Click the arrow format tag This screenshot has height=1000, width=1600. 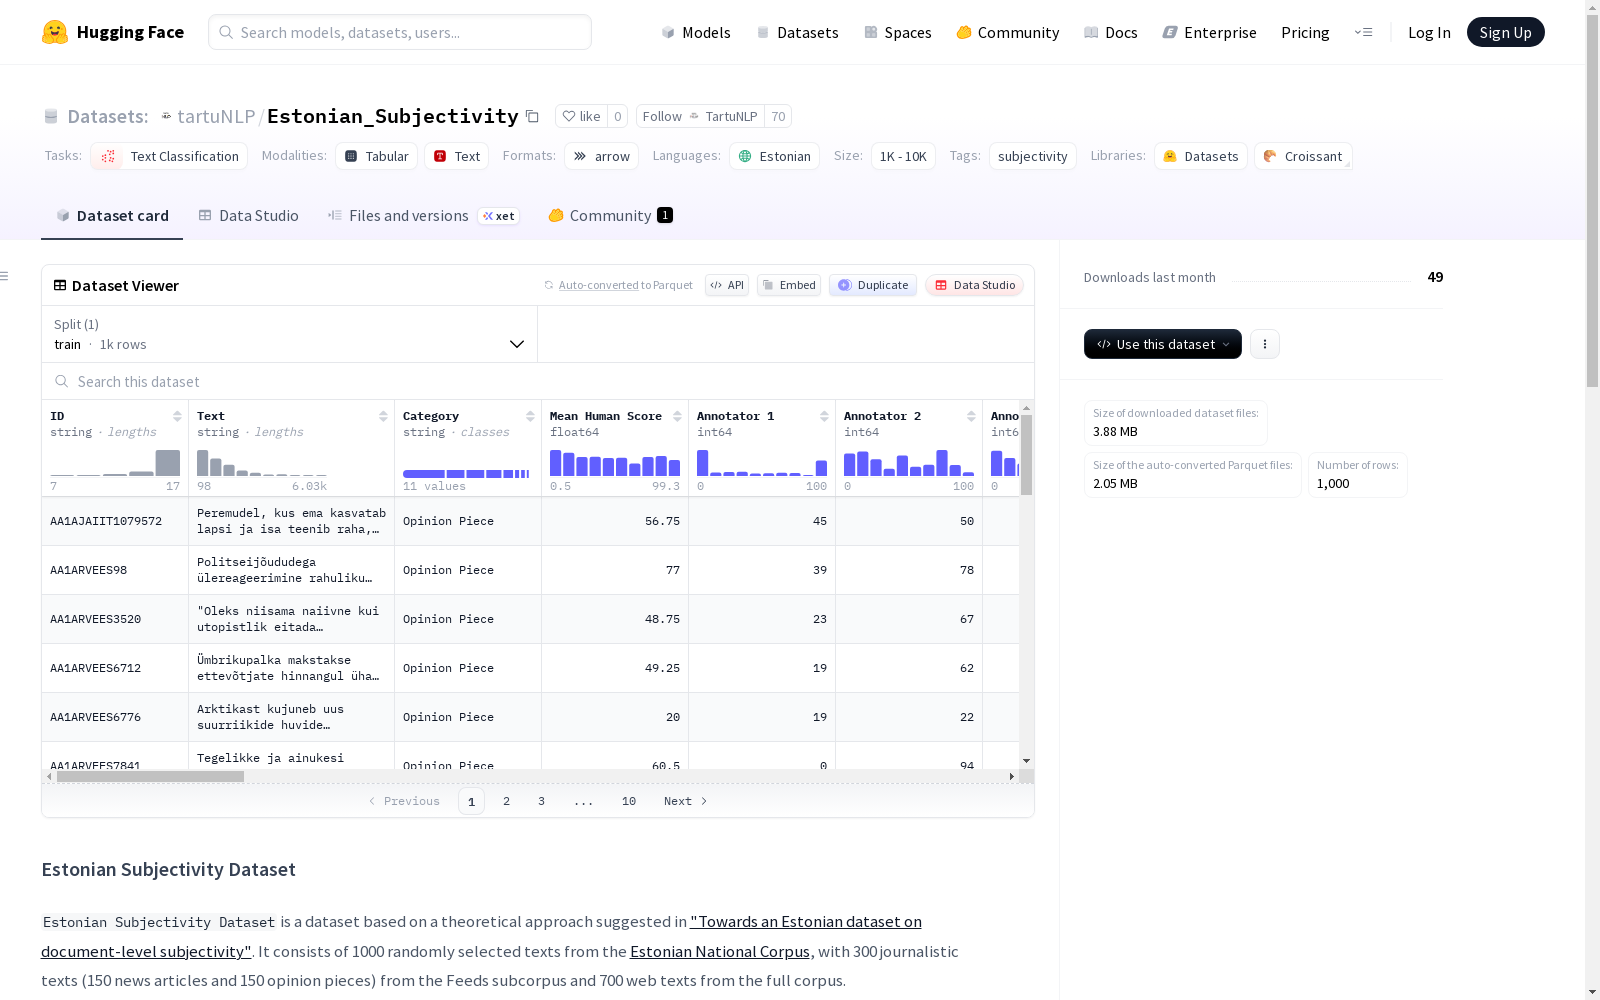601,156
